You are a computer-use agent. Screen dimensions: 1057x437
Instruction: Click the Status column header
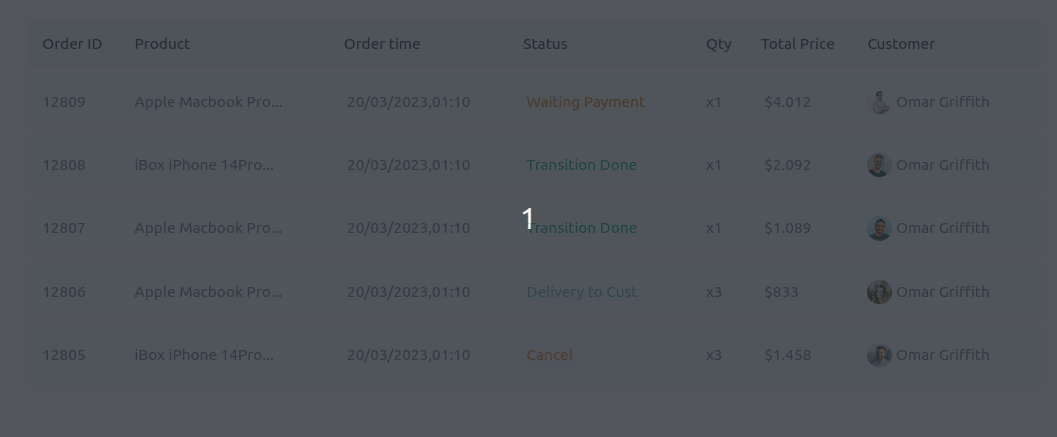point(545,44)
